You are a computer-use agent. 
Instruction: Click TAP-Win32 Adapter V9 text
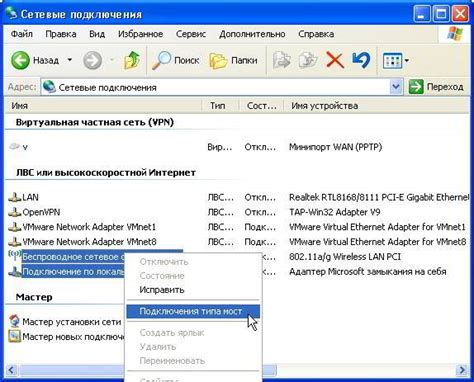tap(335, 212)
